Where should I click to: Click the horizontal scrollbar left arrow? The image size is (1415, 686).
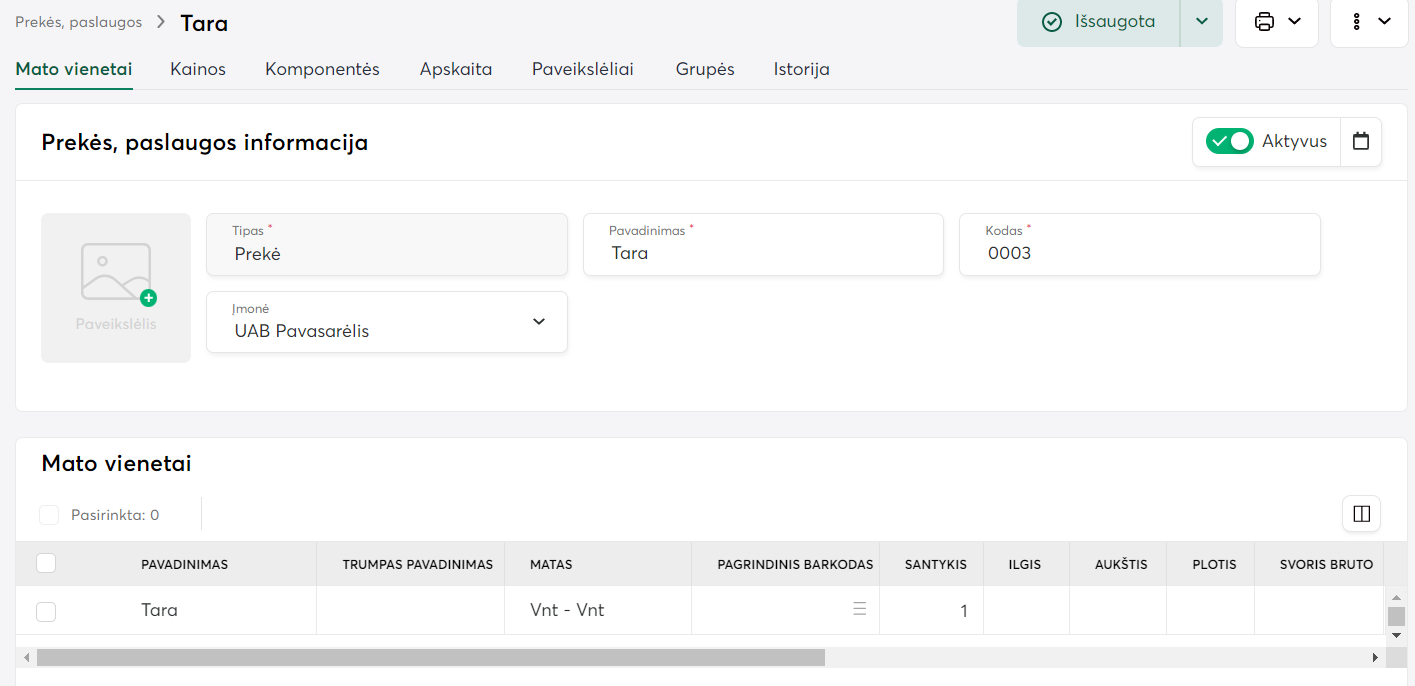pos(25,657)
